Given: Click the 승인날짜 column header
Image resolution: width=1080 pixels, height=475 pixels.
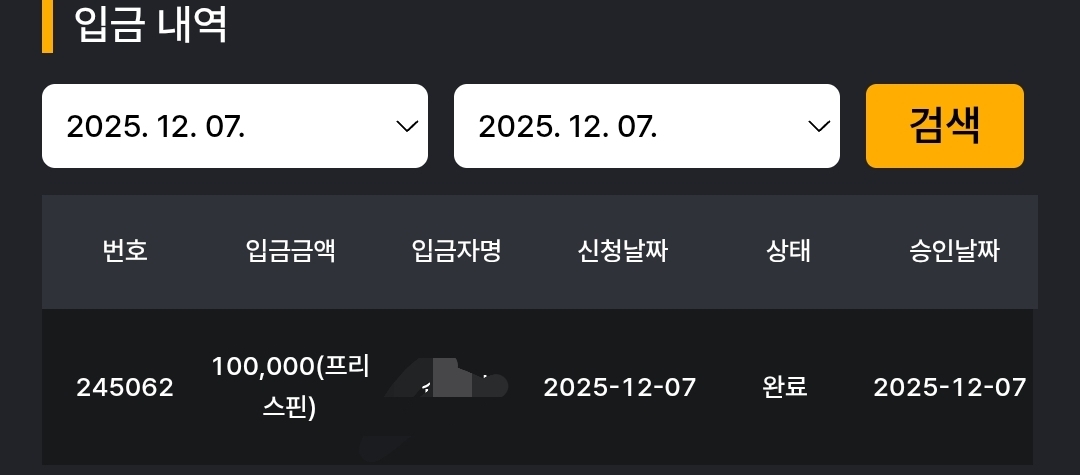Looking at the screenshot, I should point(953,252).
